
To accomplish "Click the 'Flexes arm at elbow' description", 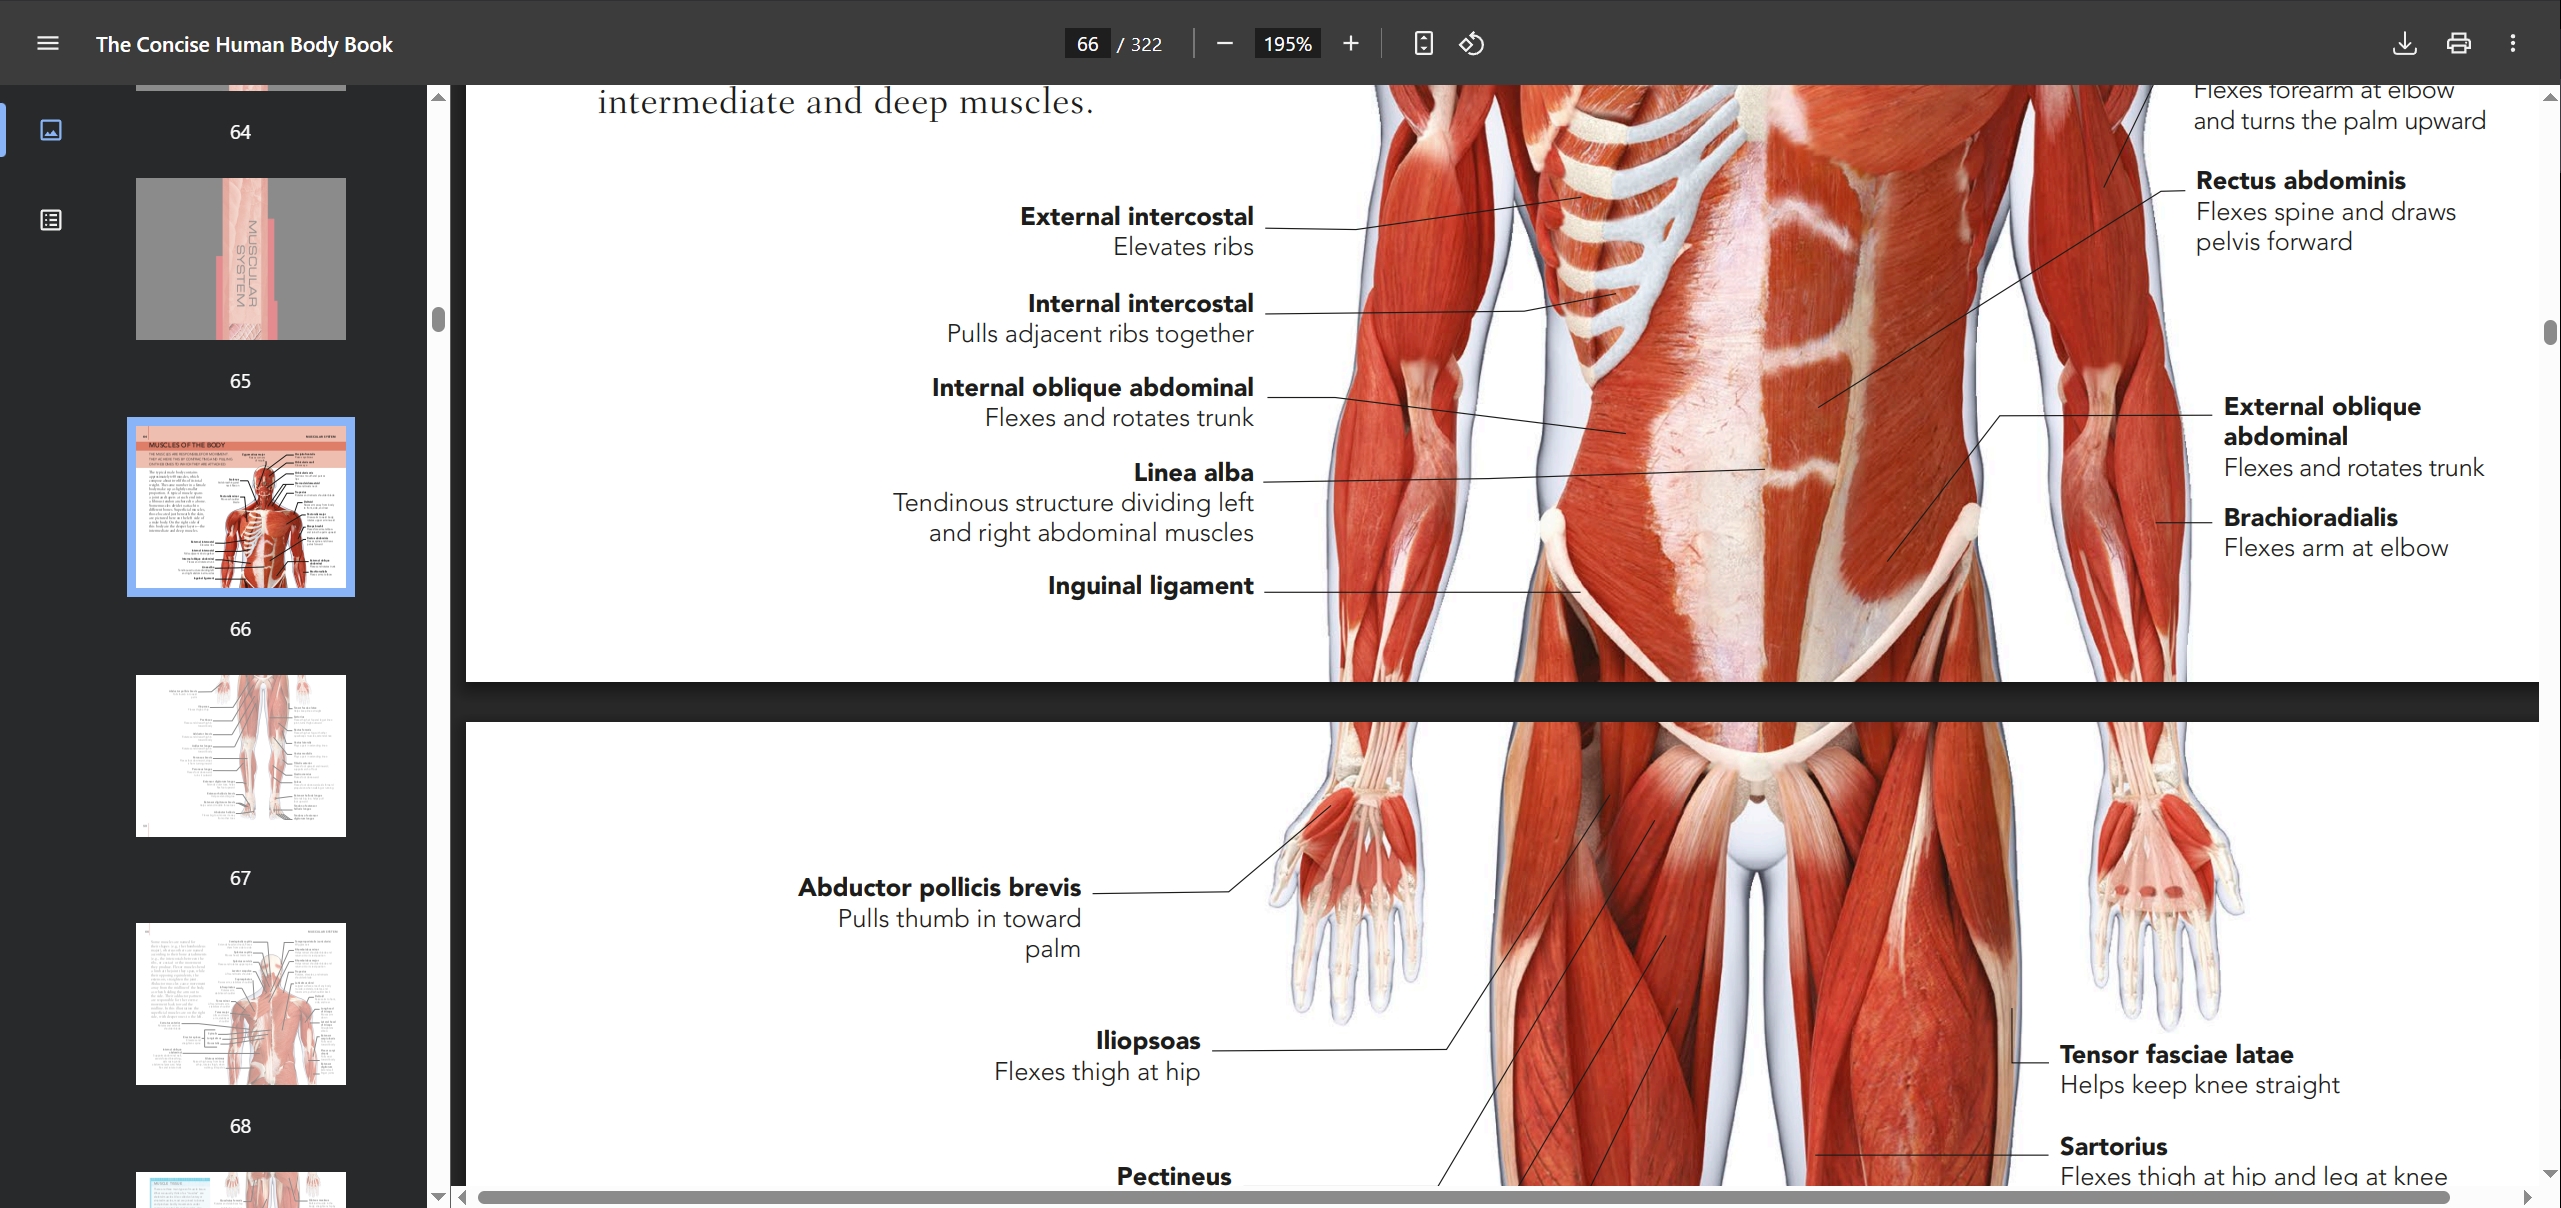I will pos(2335,548).
